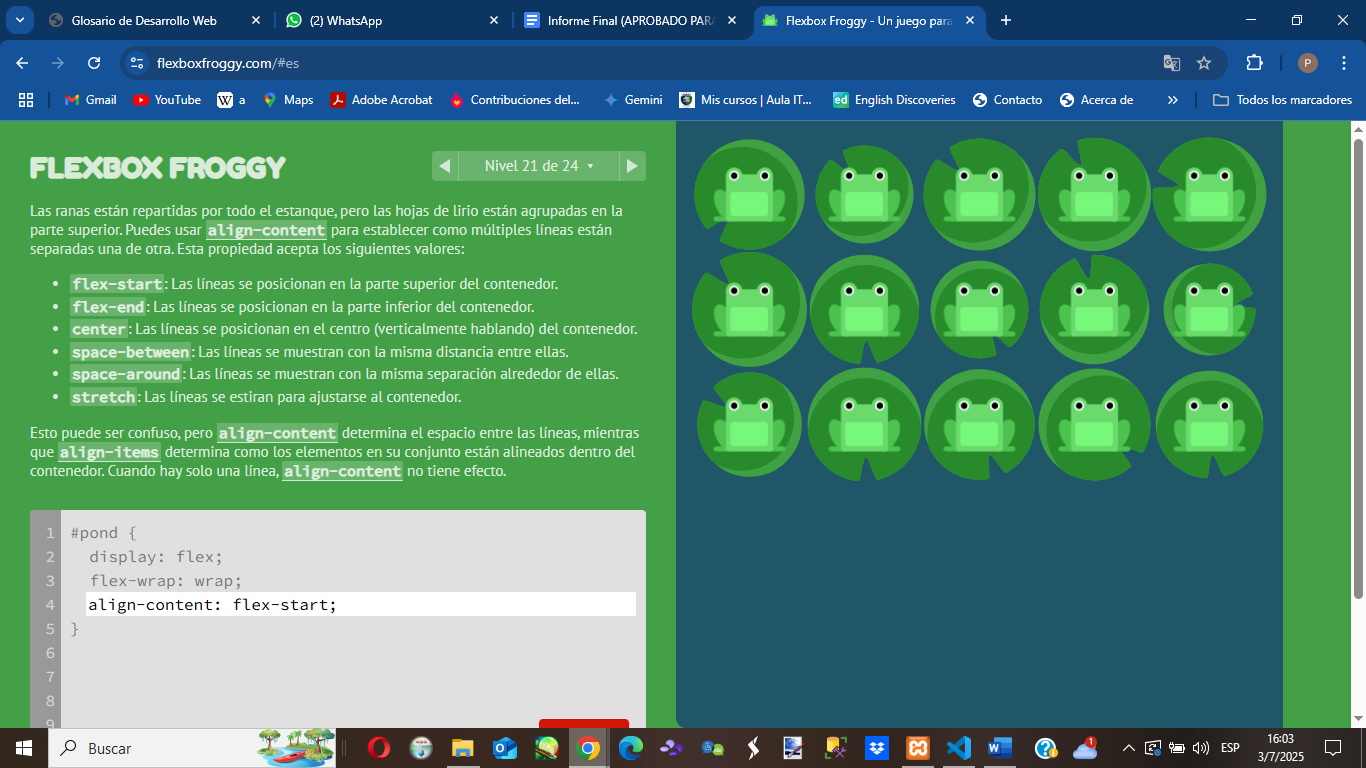The width and height of the screenshot is (1366, 768).
Task: Open the Maps bookmark
Action: pos(288,100)
